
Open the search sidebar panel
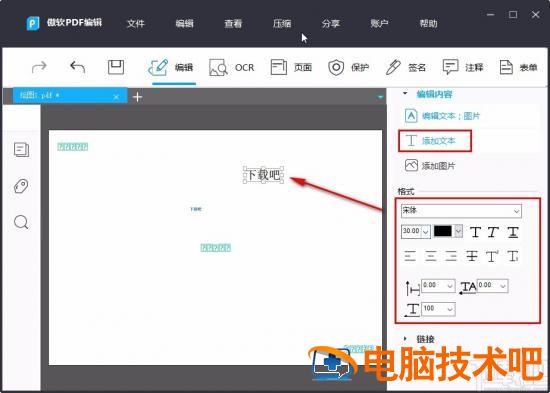tap(21, 222)
